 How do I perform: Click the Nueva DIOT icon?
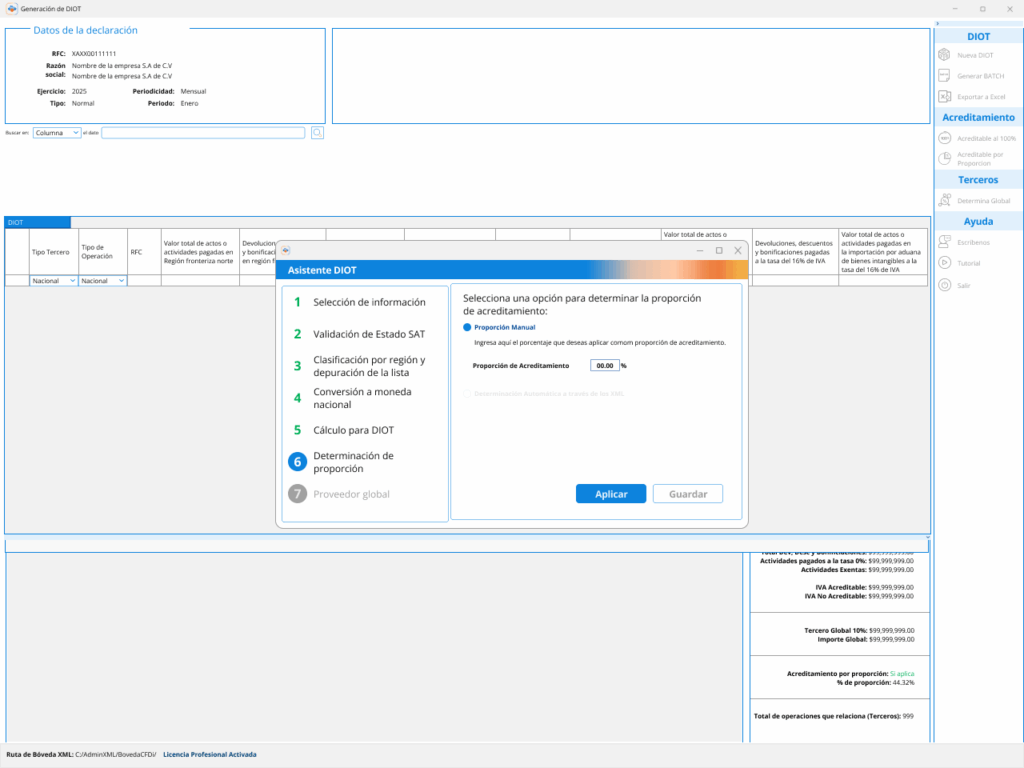click(x=944, y=55)
